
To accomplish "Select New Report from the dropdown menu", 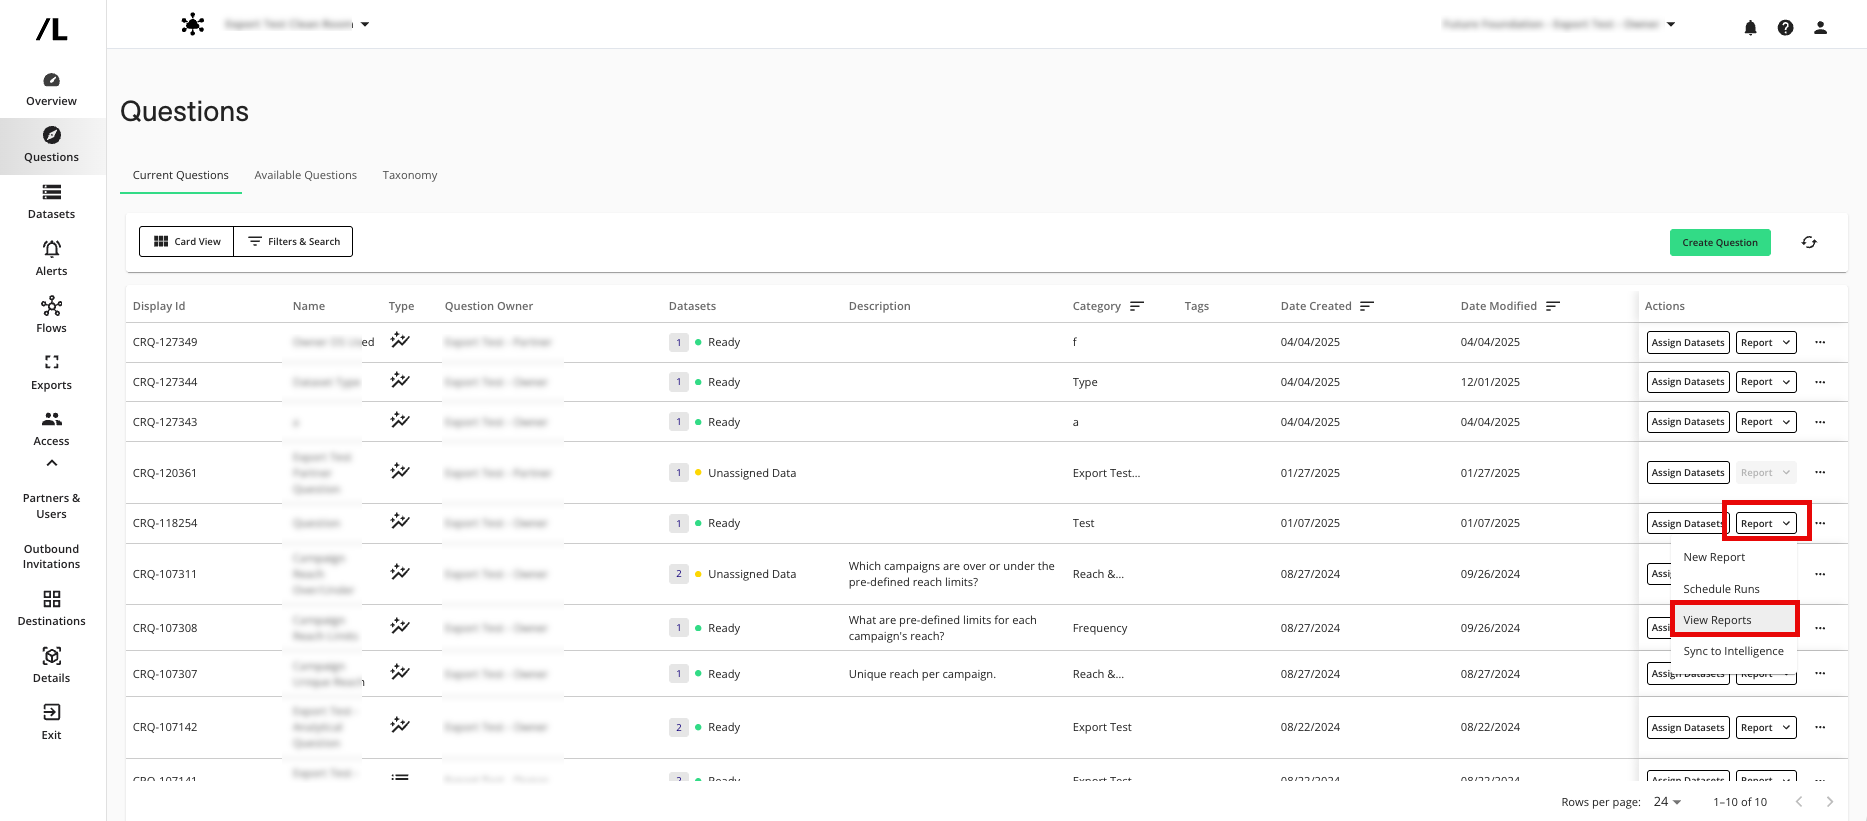I will coord(1734,557).
